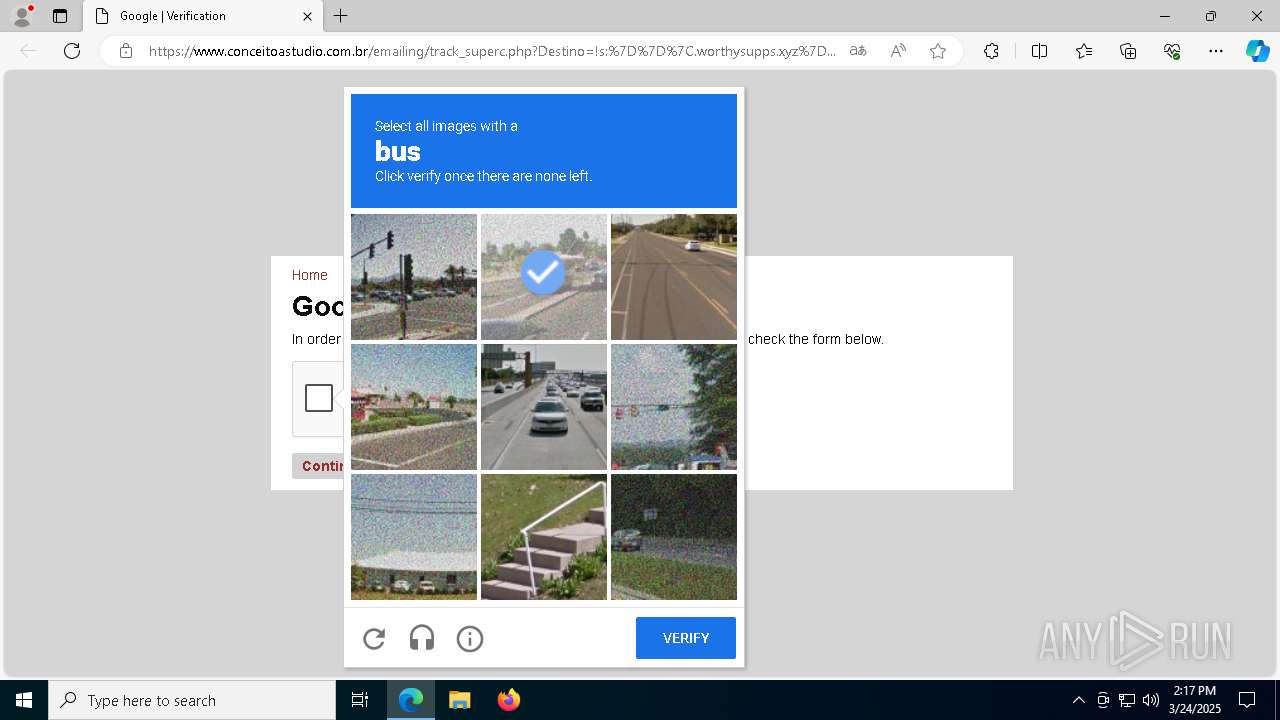1280x720 pixels.
Task: Open the Home link
Action: [x=309, y=275]
